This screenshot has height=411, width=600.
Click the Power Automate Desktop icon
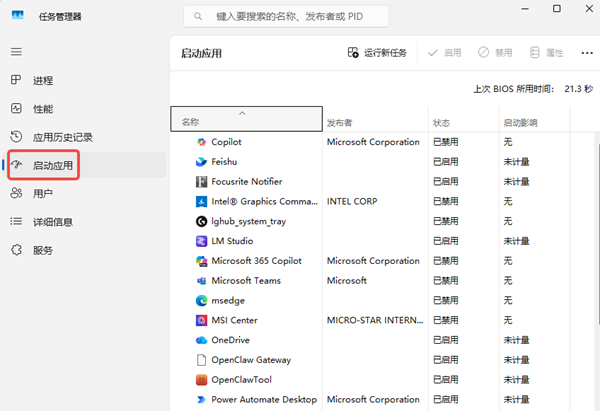click(x=201, y=400)
